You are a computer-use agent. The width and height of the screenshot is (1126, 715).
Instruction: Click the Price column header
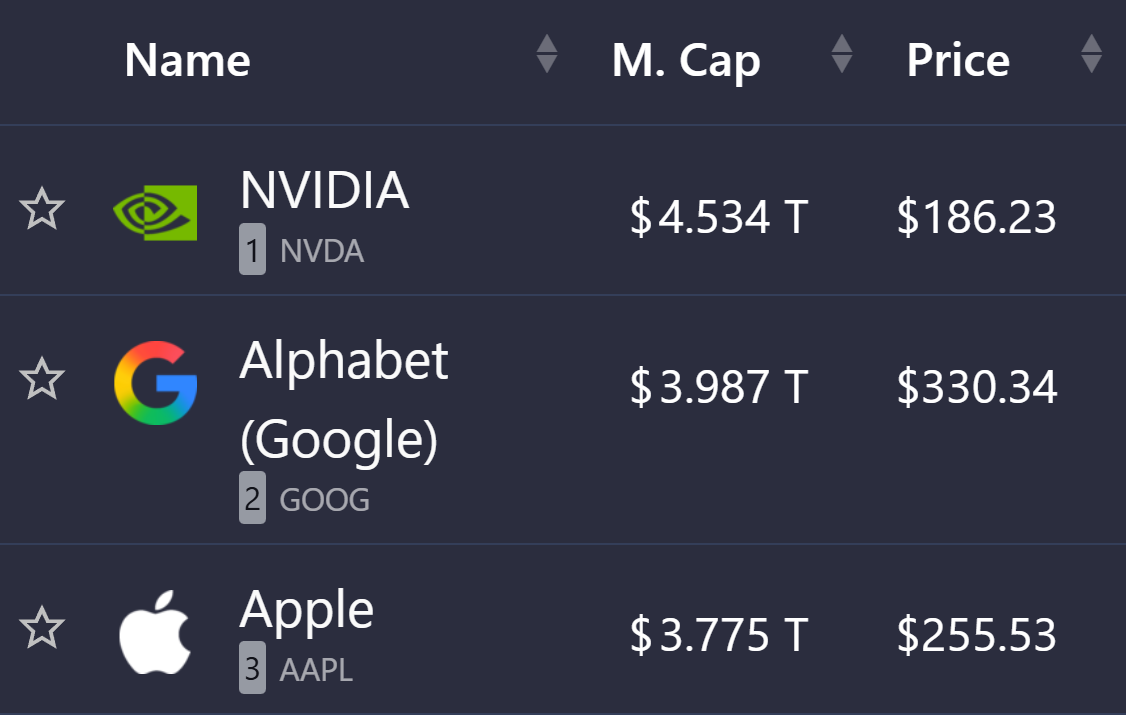pyautogui.click(x=958, y=61)
